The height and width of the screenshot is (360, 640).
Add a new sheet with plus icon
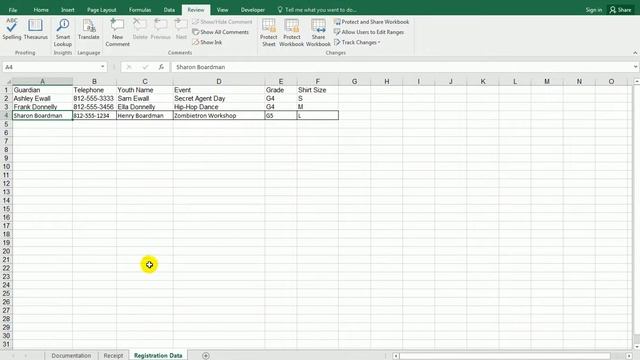click(206, 356)
